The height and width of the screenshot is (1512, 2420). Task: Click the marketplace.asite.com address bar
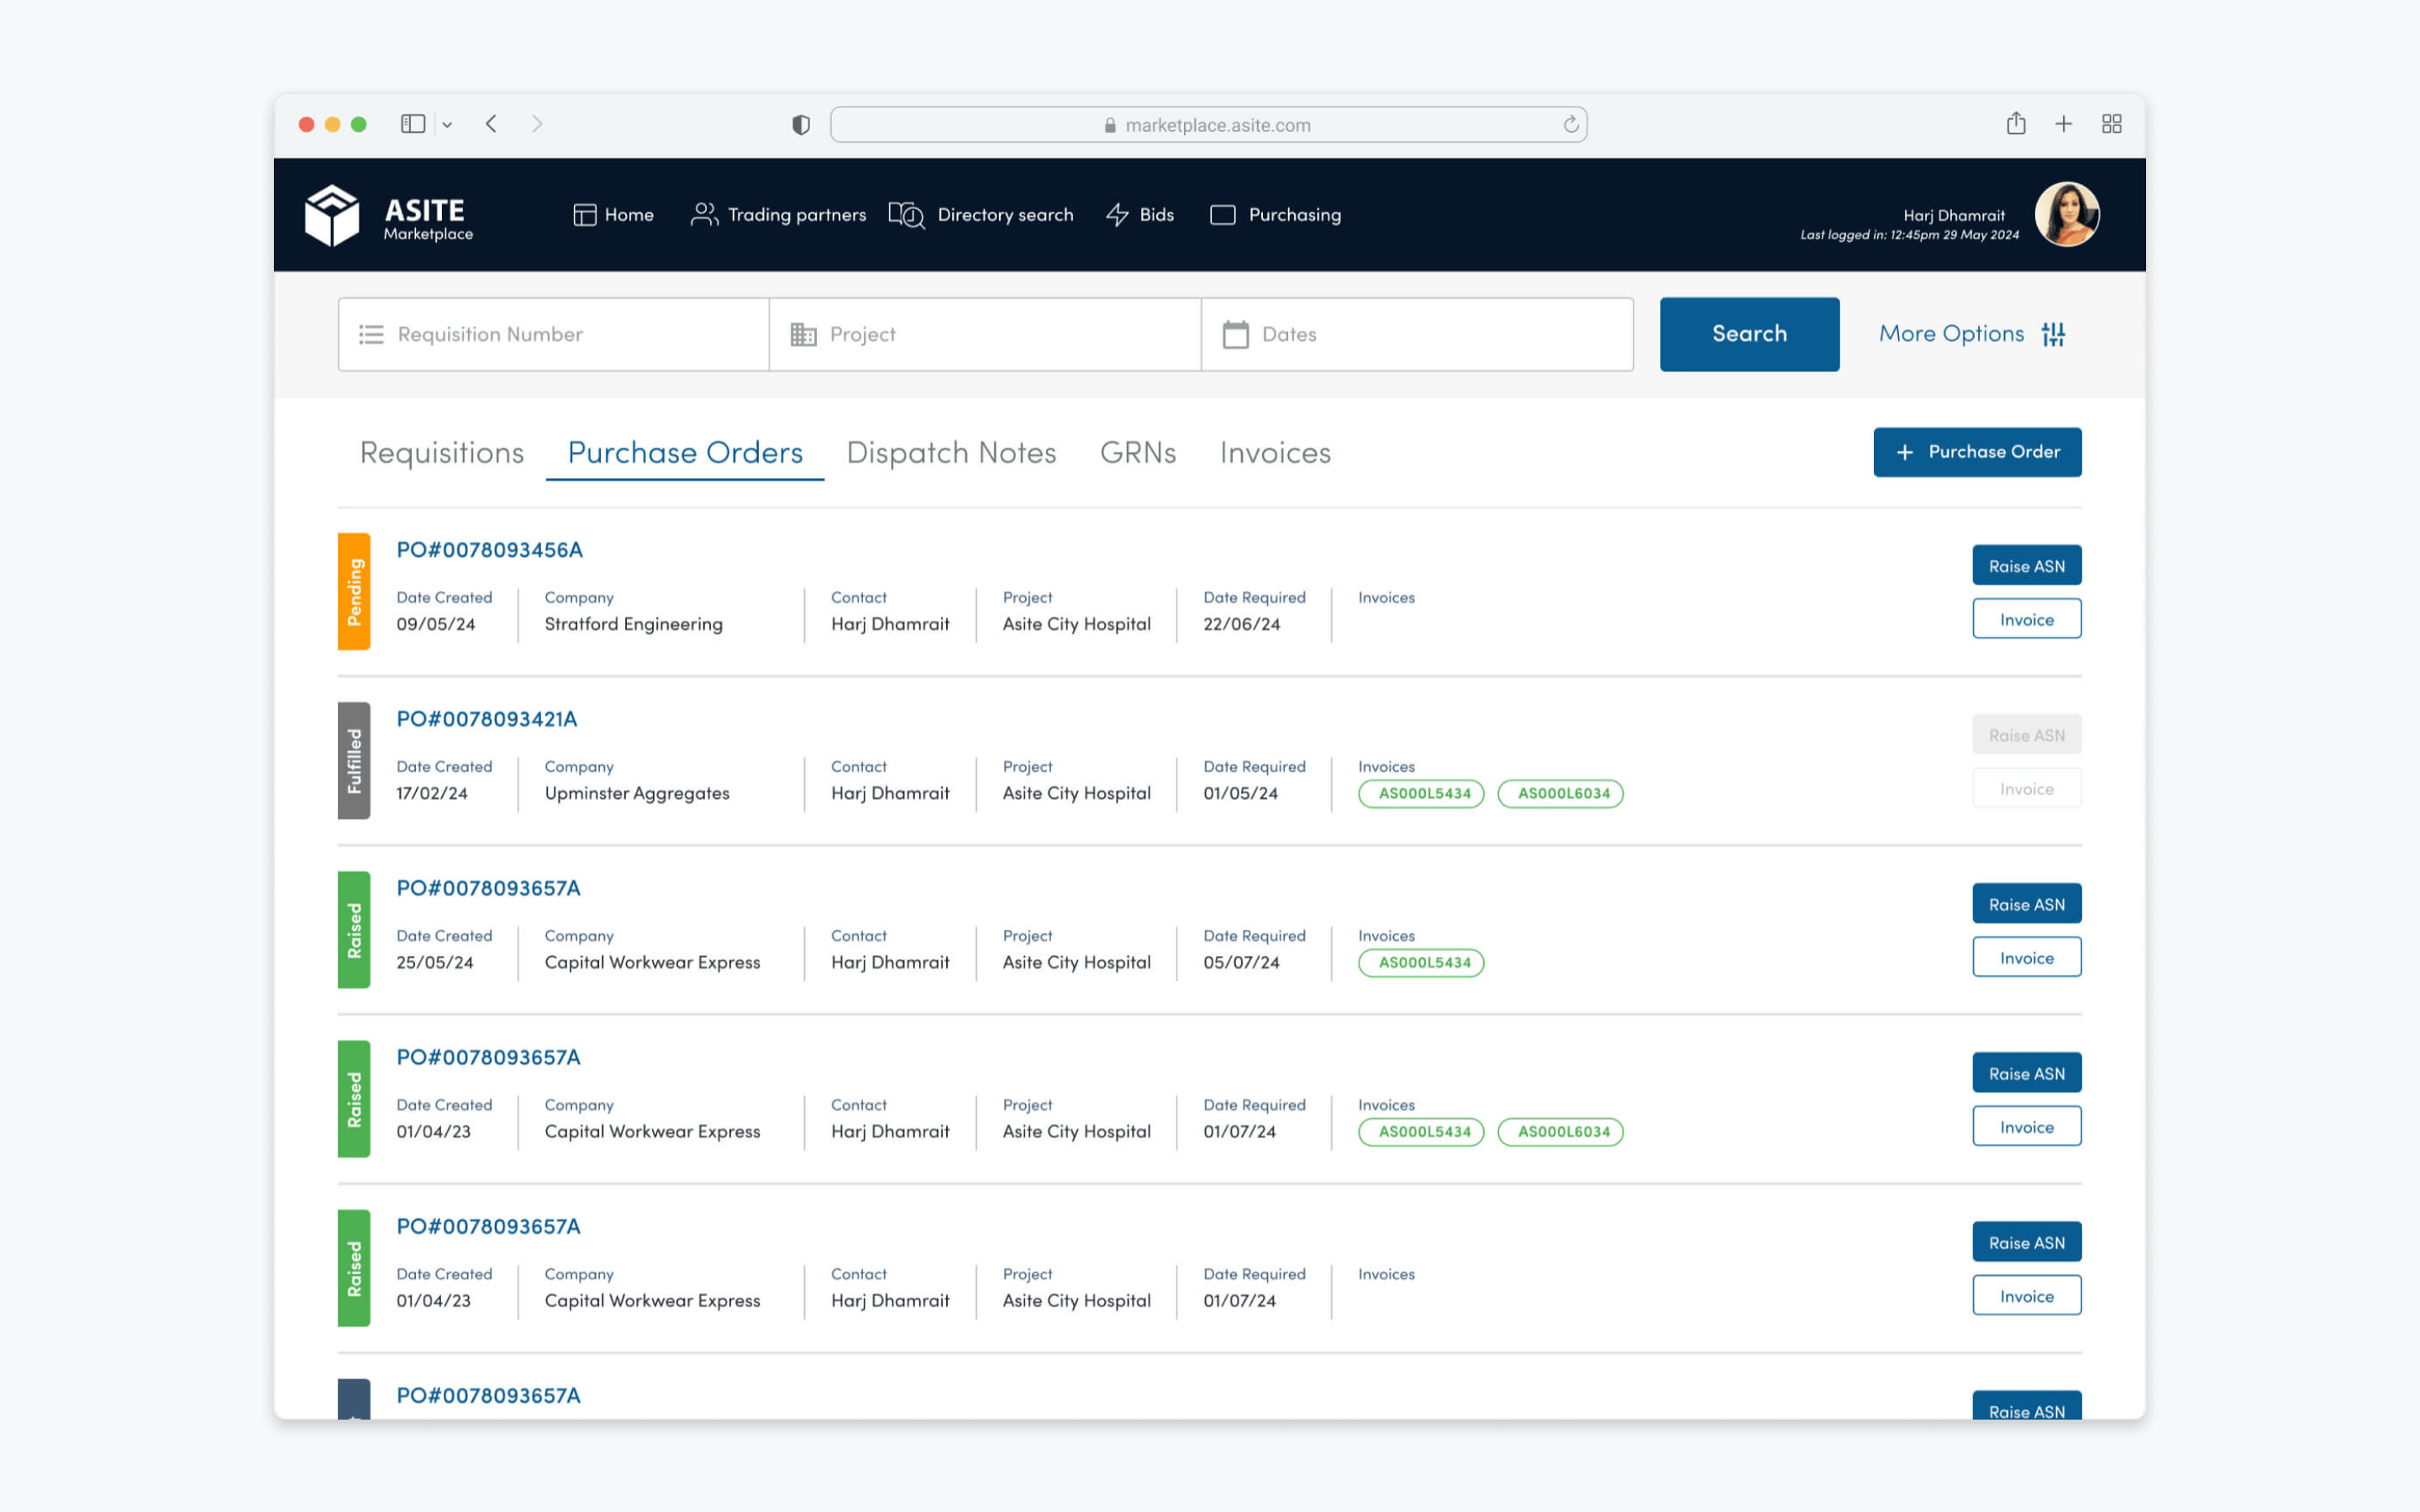(x=1208, y=125)
